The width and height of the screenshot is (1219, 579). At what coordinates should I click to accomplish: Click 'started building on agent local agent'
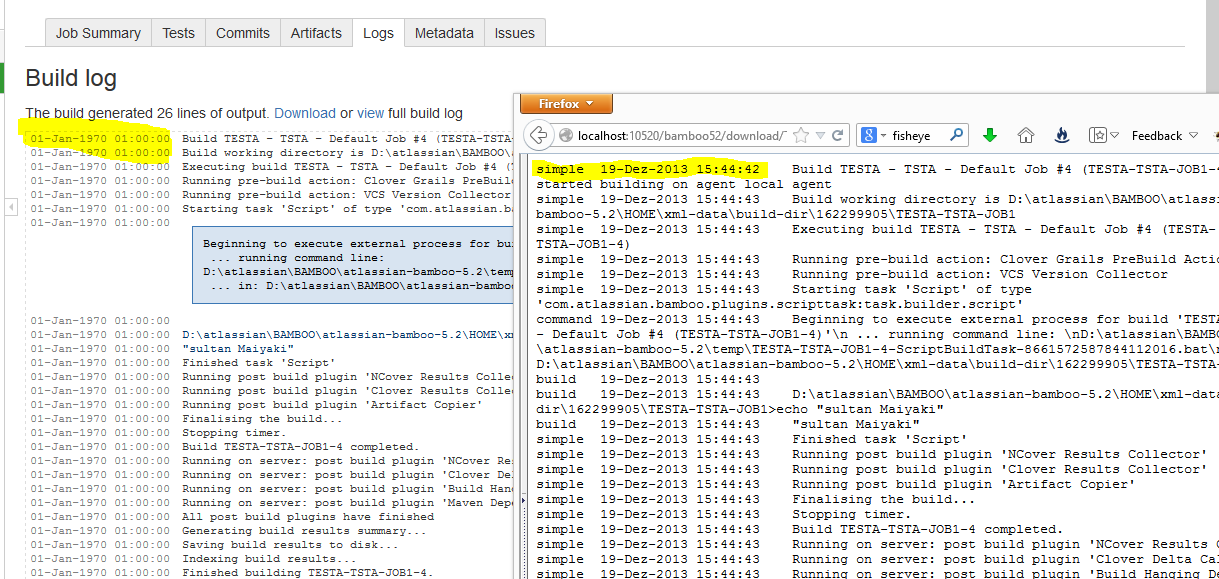click(x=683, y=184)
